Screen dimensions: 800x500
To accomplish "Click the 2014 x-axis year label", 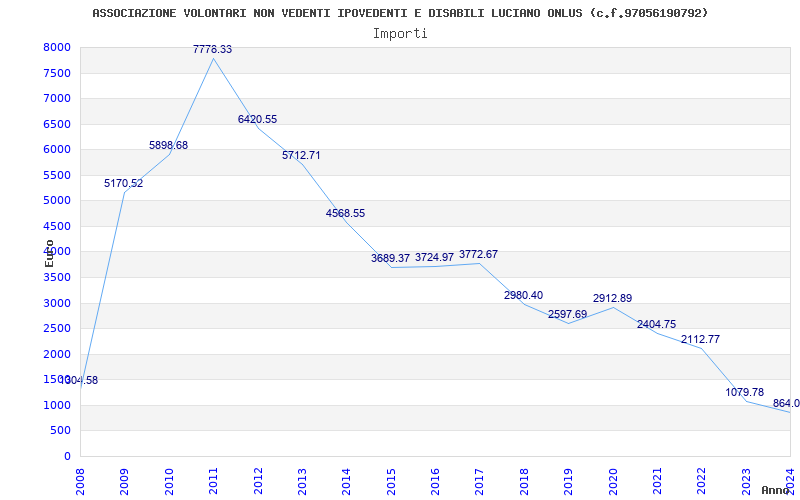I will [x=346, y=481].
